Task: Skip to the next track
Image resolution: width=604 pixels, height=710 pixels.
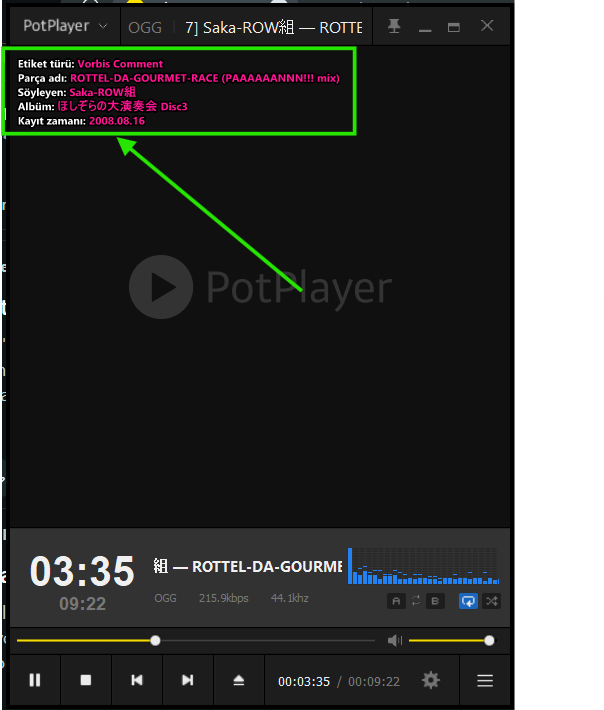Action: pos(187,680)
